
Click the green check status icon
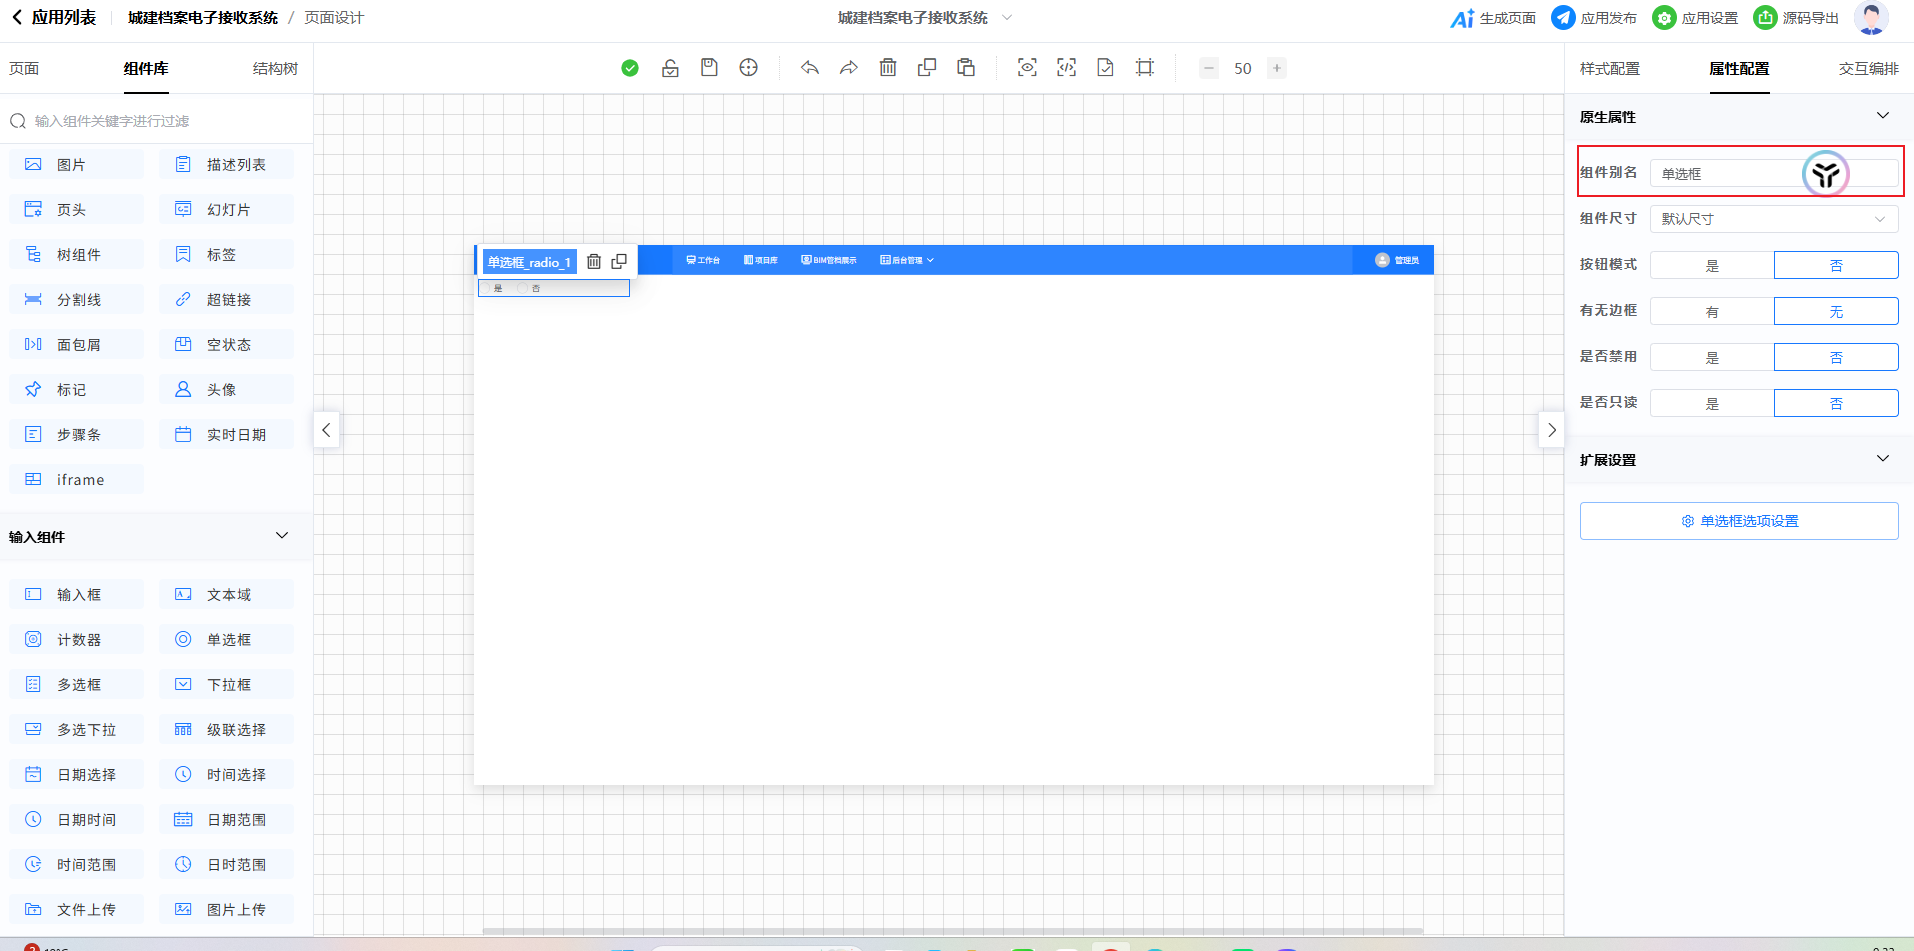tap(630, 68)
